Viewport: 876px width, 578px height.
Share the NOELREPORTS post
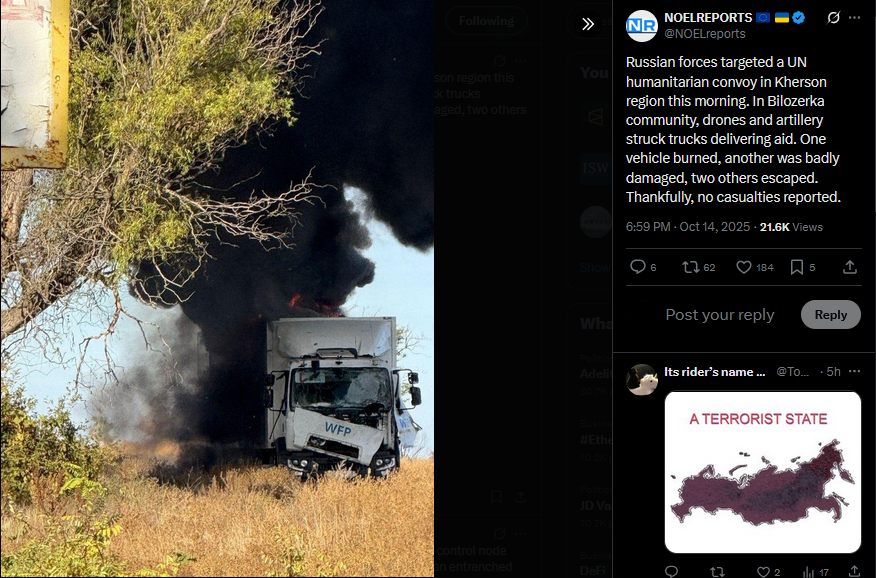850,267
